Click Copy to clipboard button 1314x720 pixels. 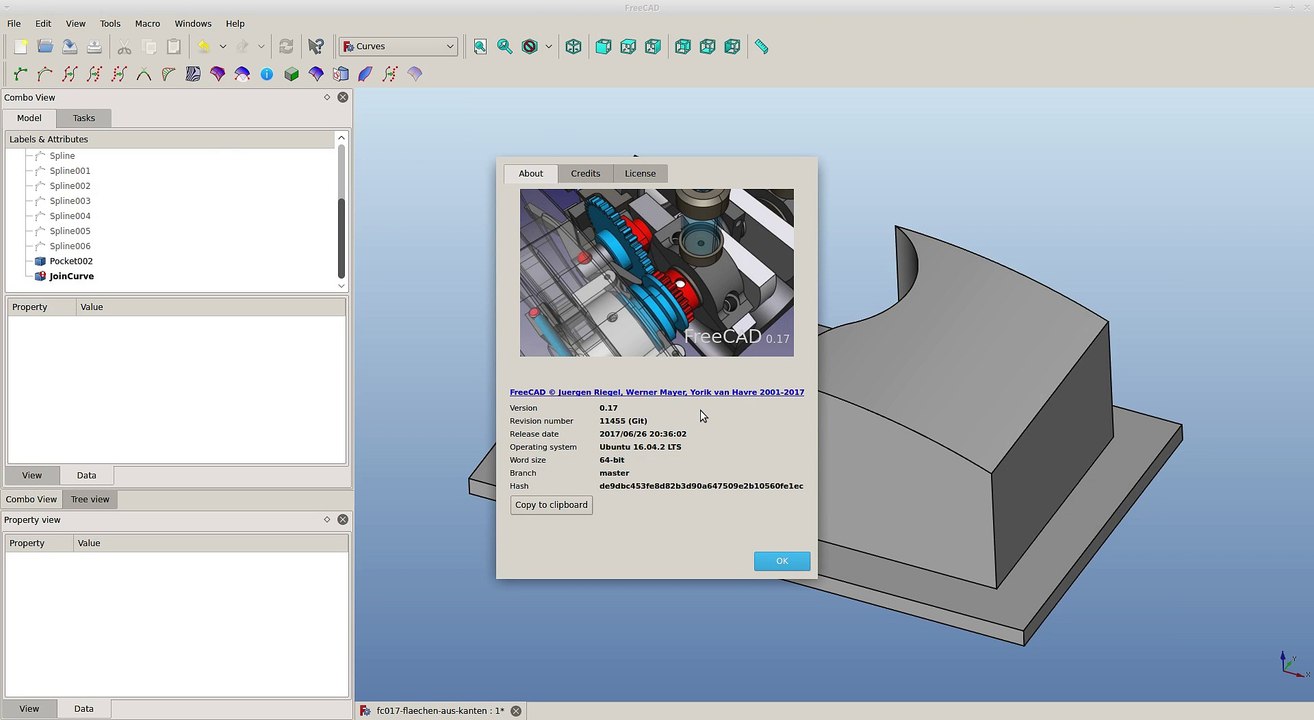(x=551, y=505)
